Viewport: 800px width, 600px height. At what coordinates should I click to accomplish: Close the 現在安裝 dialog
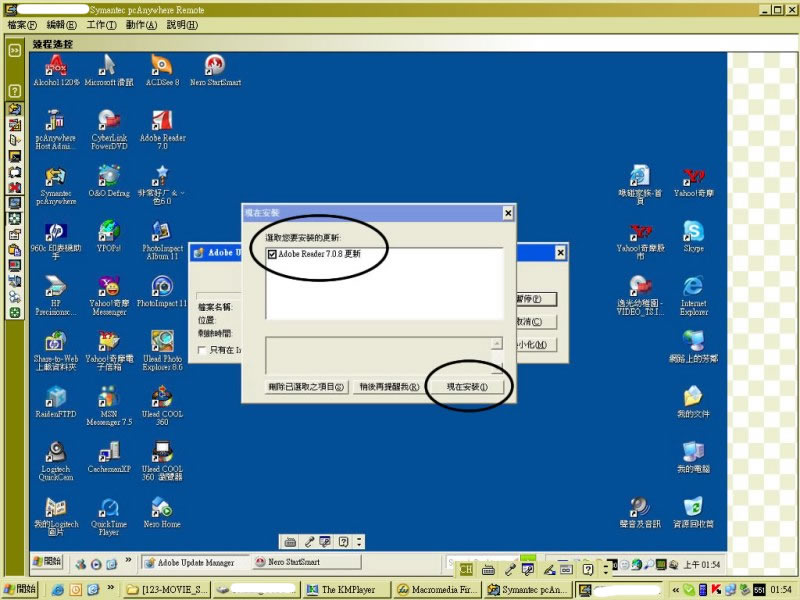point(508,213)
